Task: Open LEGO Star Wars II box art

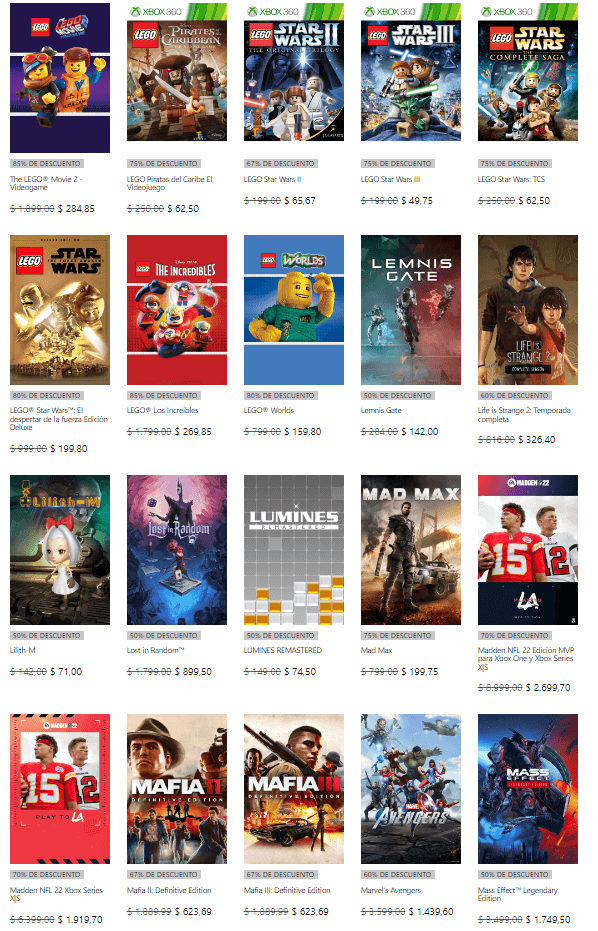Action: click(x=293, y=72)
